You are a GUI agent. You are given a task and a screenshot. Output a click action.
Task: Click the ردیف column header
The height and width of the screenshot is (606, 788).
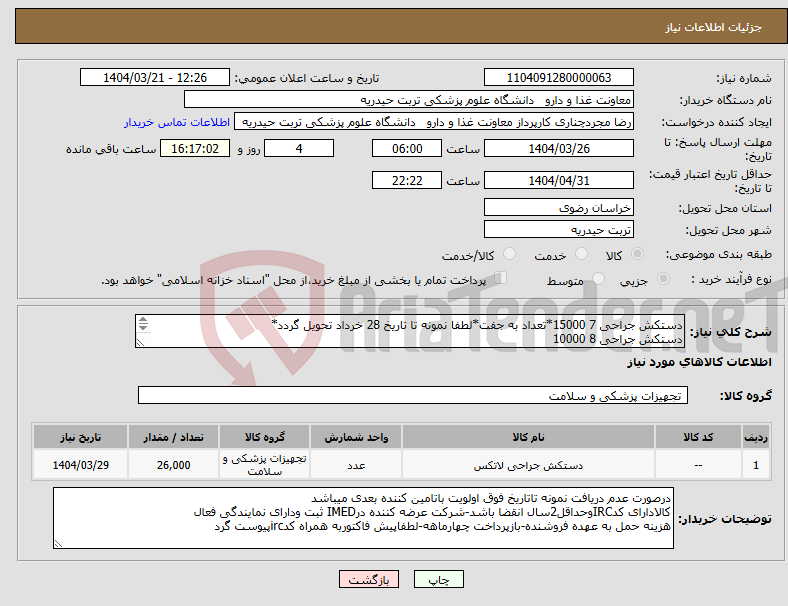pos(756,437)
